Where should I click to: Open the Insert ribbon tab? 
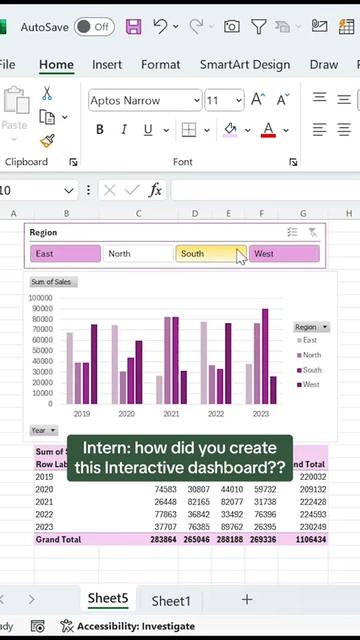pyautogui.click(x=107, y=64)
